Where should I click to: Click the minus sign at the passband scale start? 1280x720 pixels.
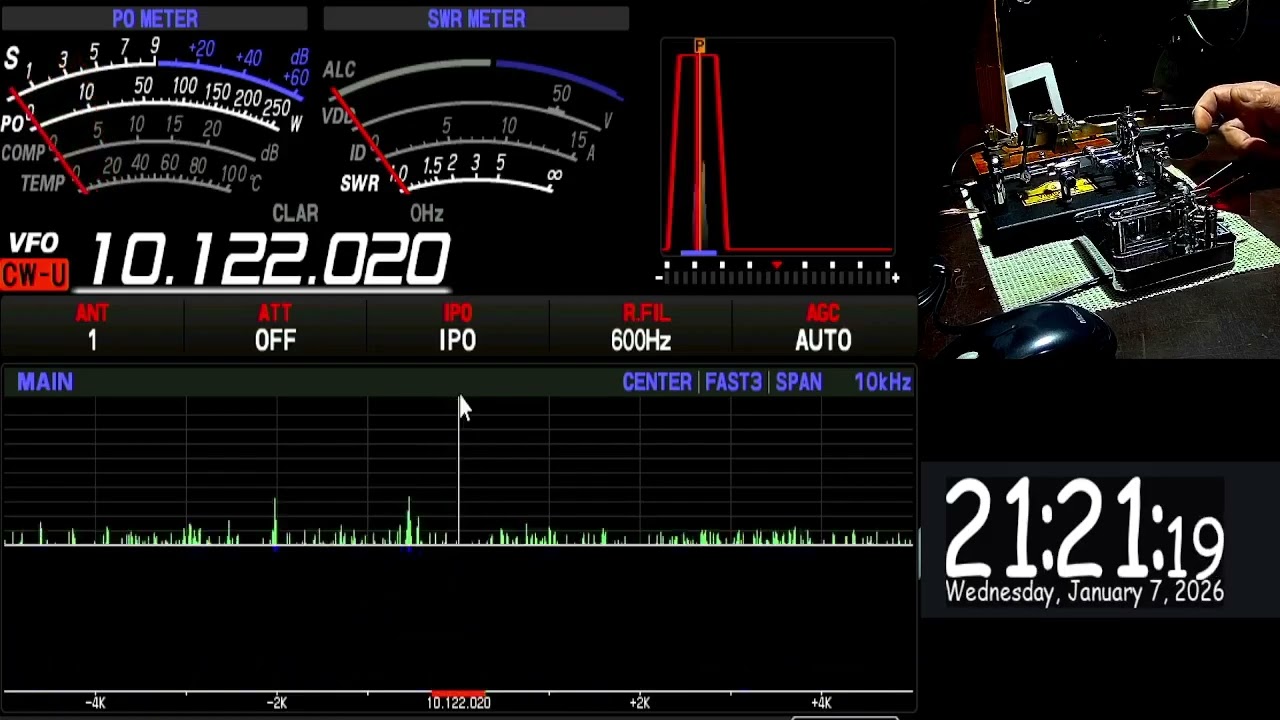point(659,278)
